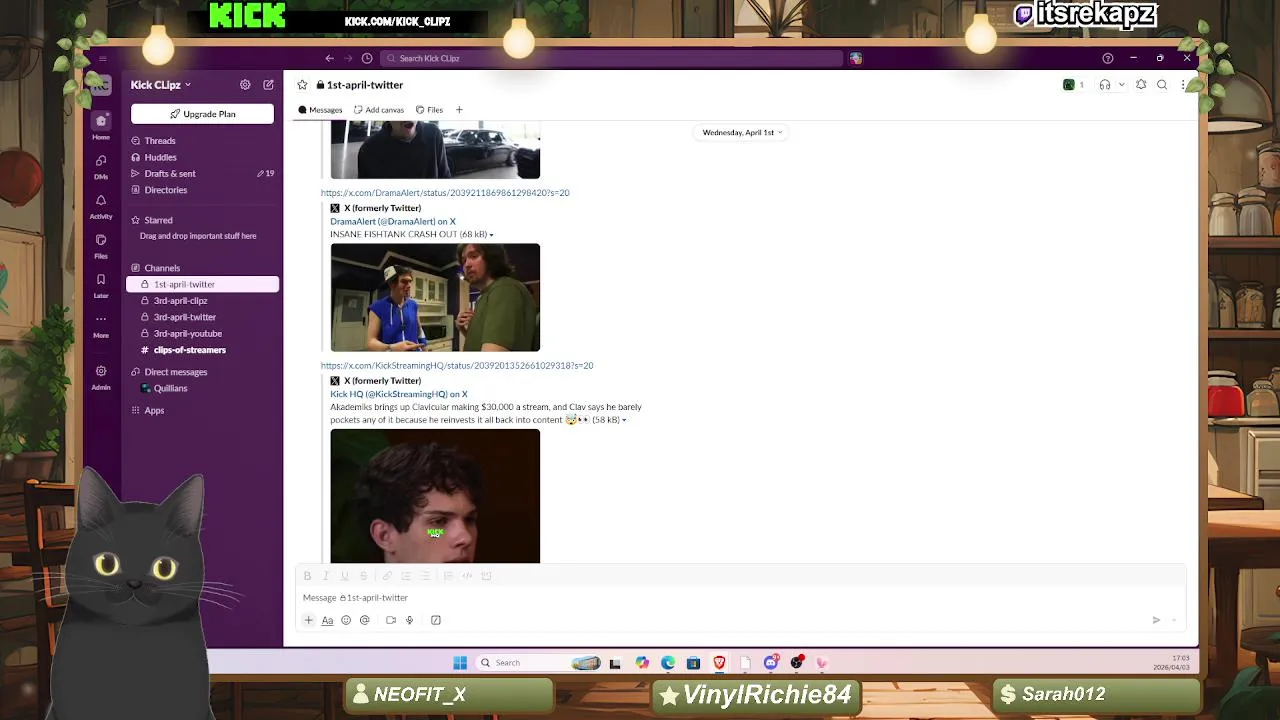The height and width of the screenshot is (720, 1280).
Task: Insert a link in composer toolbar
Action: [x=387, y=576]
